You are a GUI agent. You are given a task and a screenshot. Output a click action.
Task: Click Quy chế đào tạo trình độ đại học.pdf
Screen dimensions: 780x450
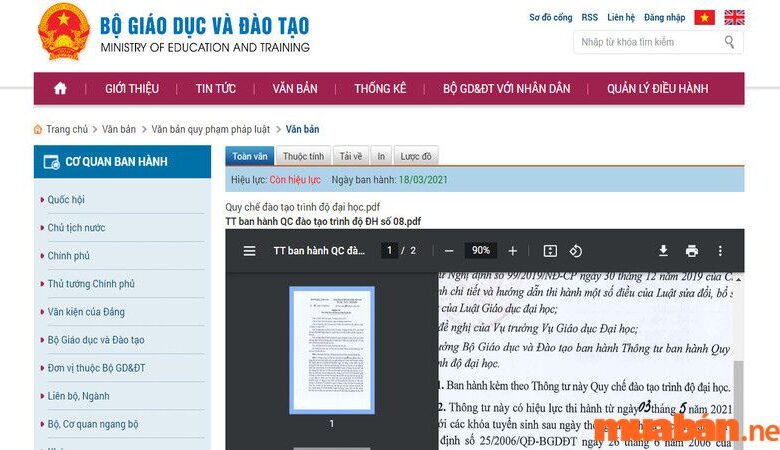tap(302, 207)
